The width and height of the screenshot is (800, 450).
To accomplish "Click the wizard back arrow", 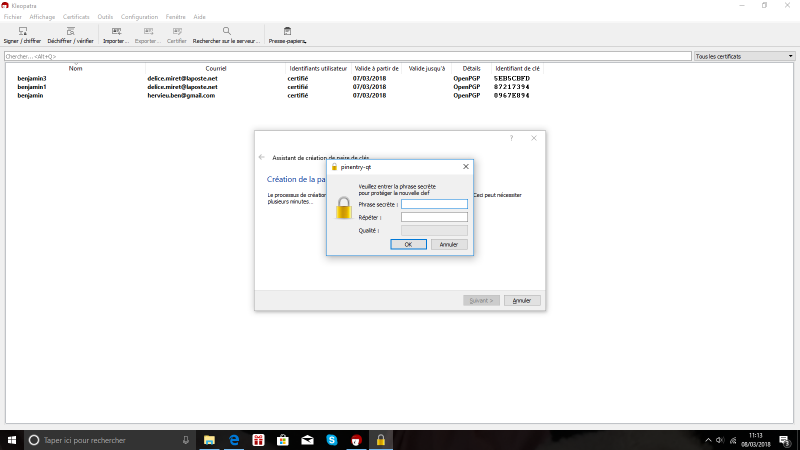I will coord(262,157).
